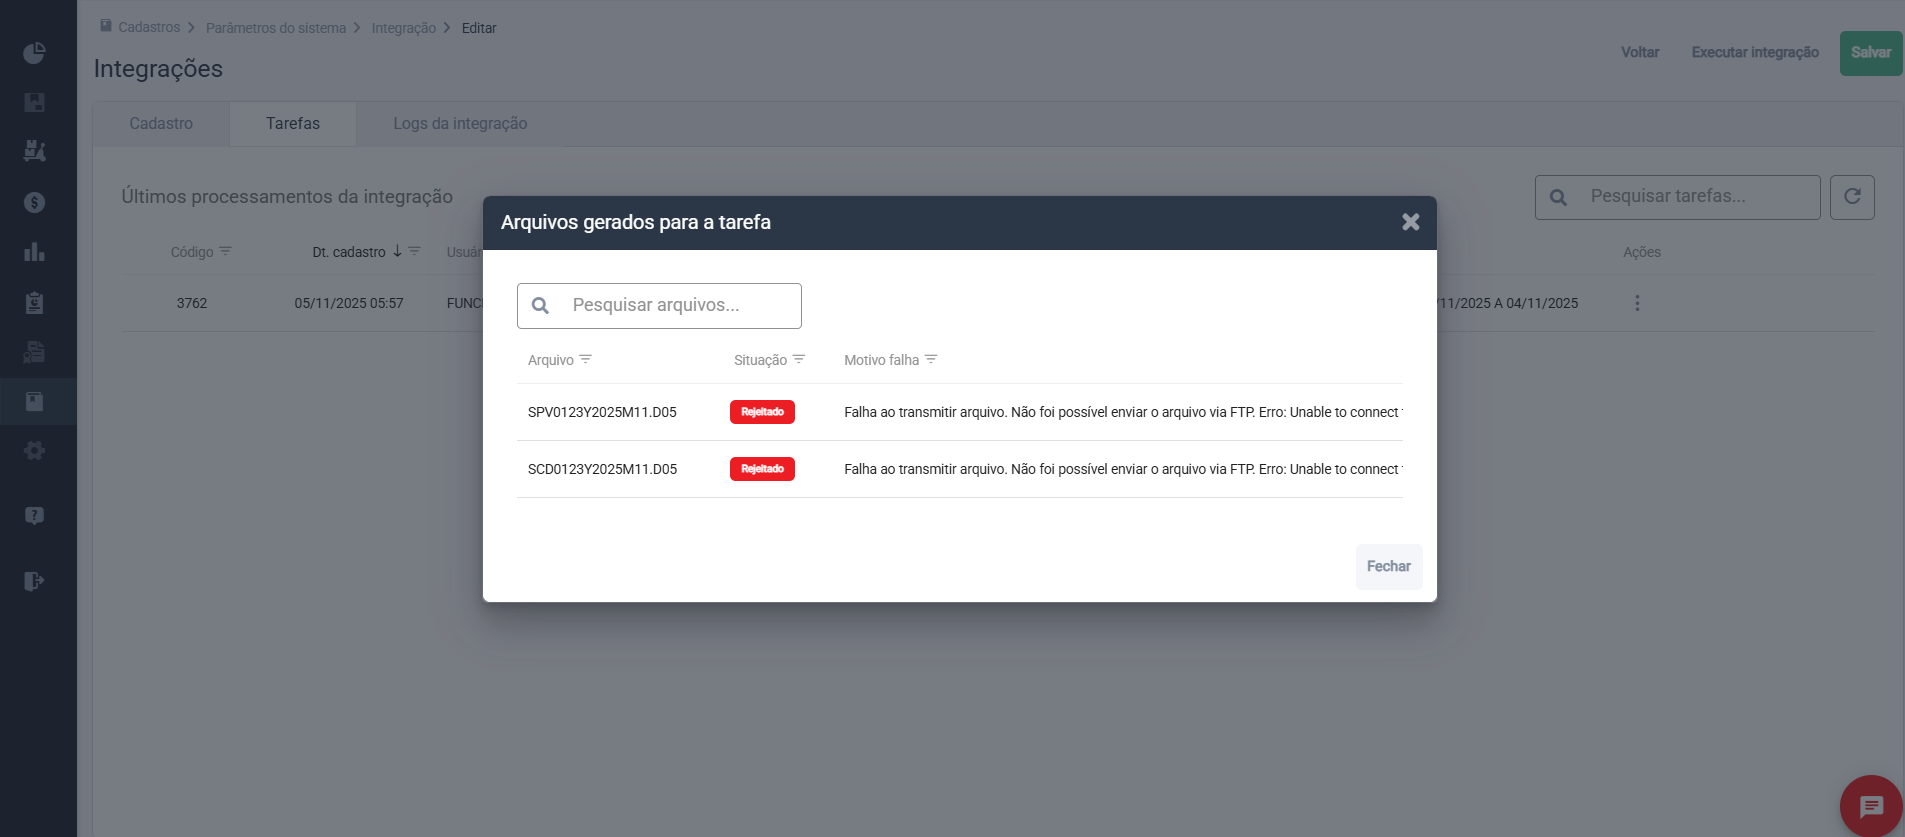1905x837 pixels.
Task: Click the magnifier icon in Pesquisar arquivos
Action: tap(540, 306)
